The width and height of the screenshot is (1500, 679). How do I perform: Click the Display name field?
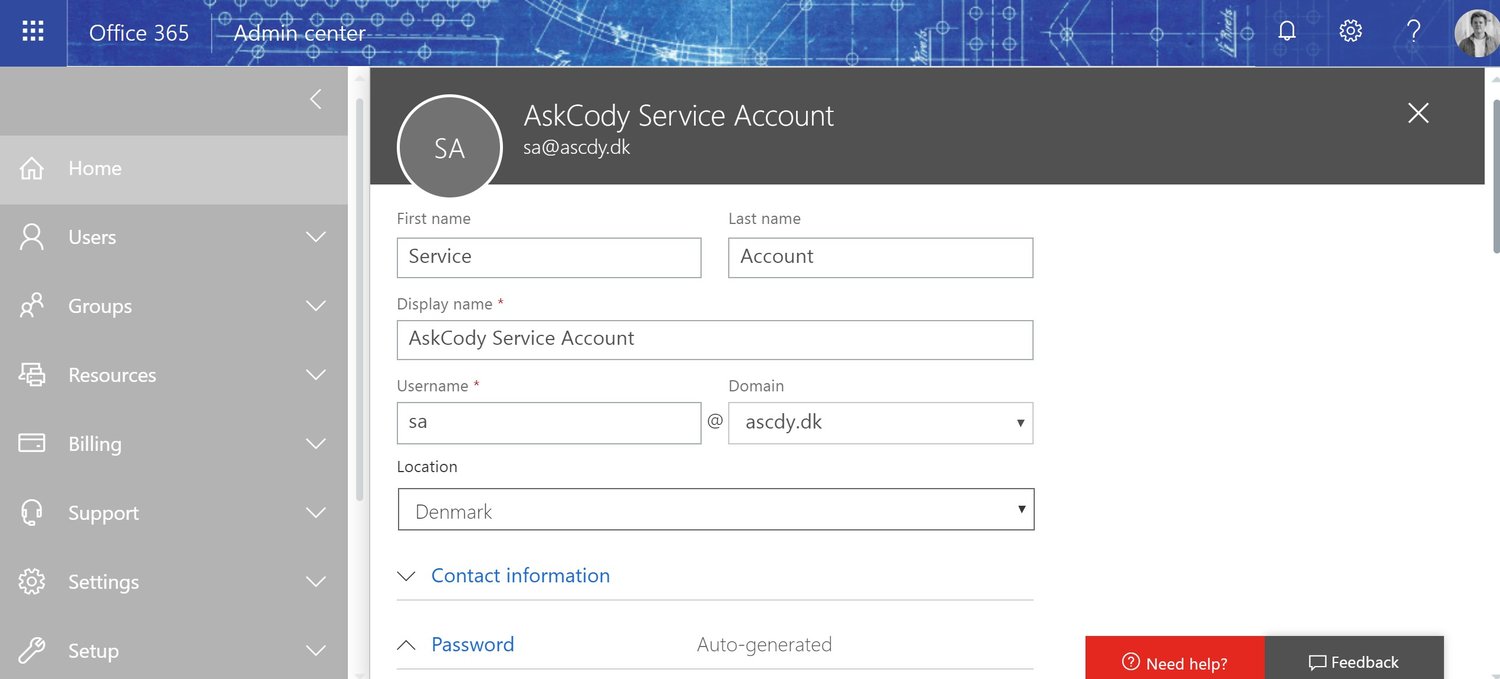[x=715, y=339]
